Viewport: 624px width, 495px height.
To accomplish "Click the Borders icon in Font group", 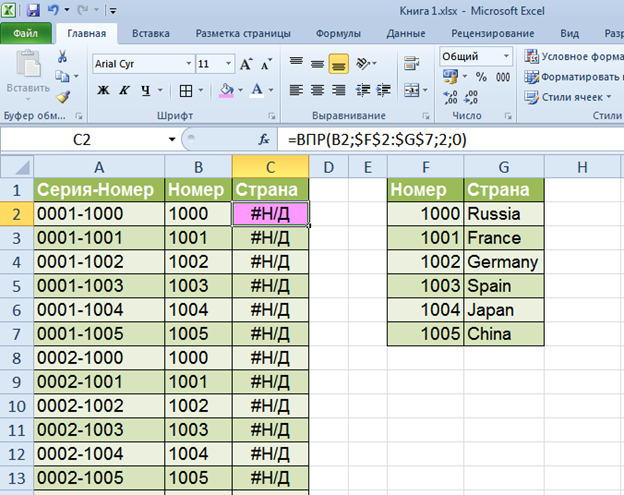I will click(x=185, y=91).
